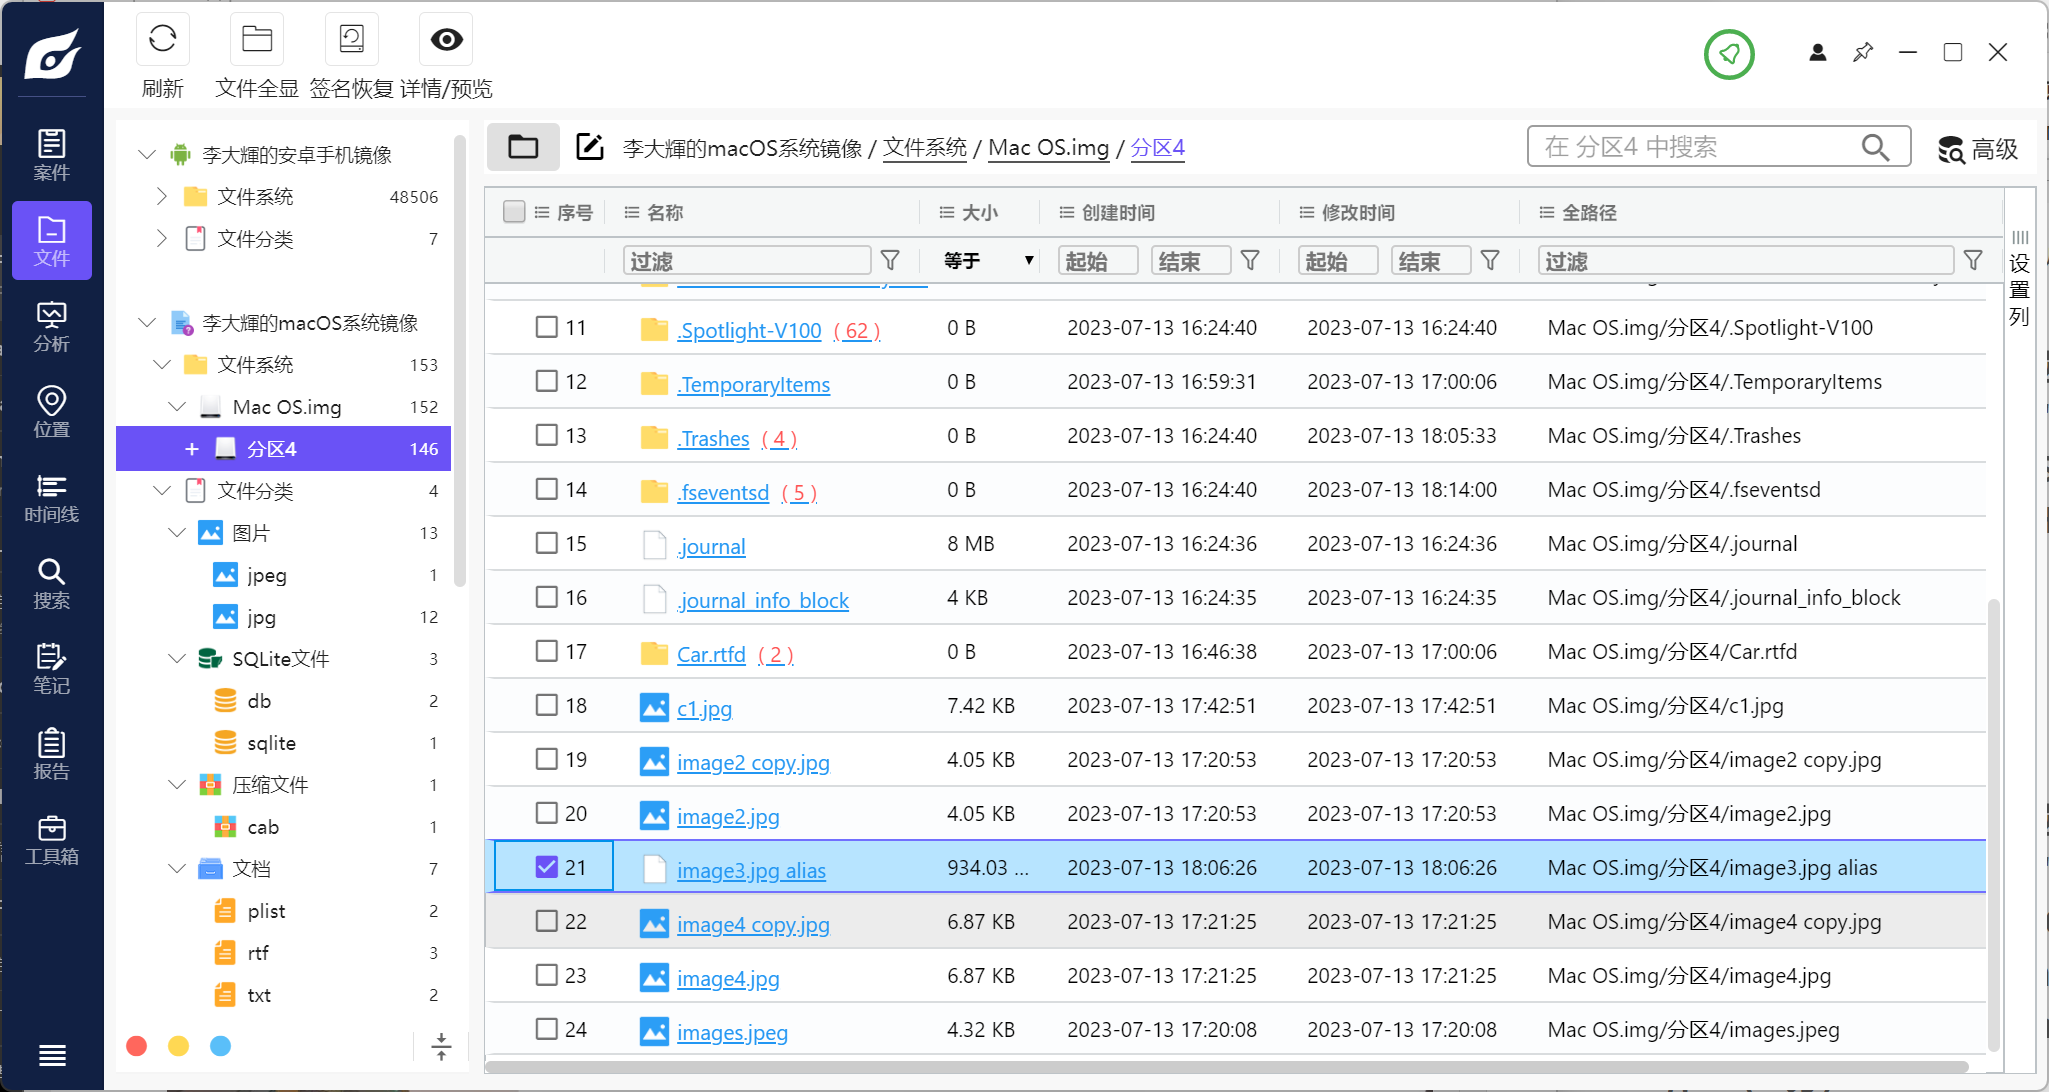Click the Refresh (刷新) toolbar icon

click(162, 40)
